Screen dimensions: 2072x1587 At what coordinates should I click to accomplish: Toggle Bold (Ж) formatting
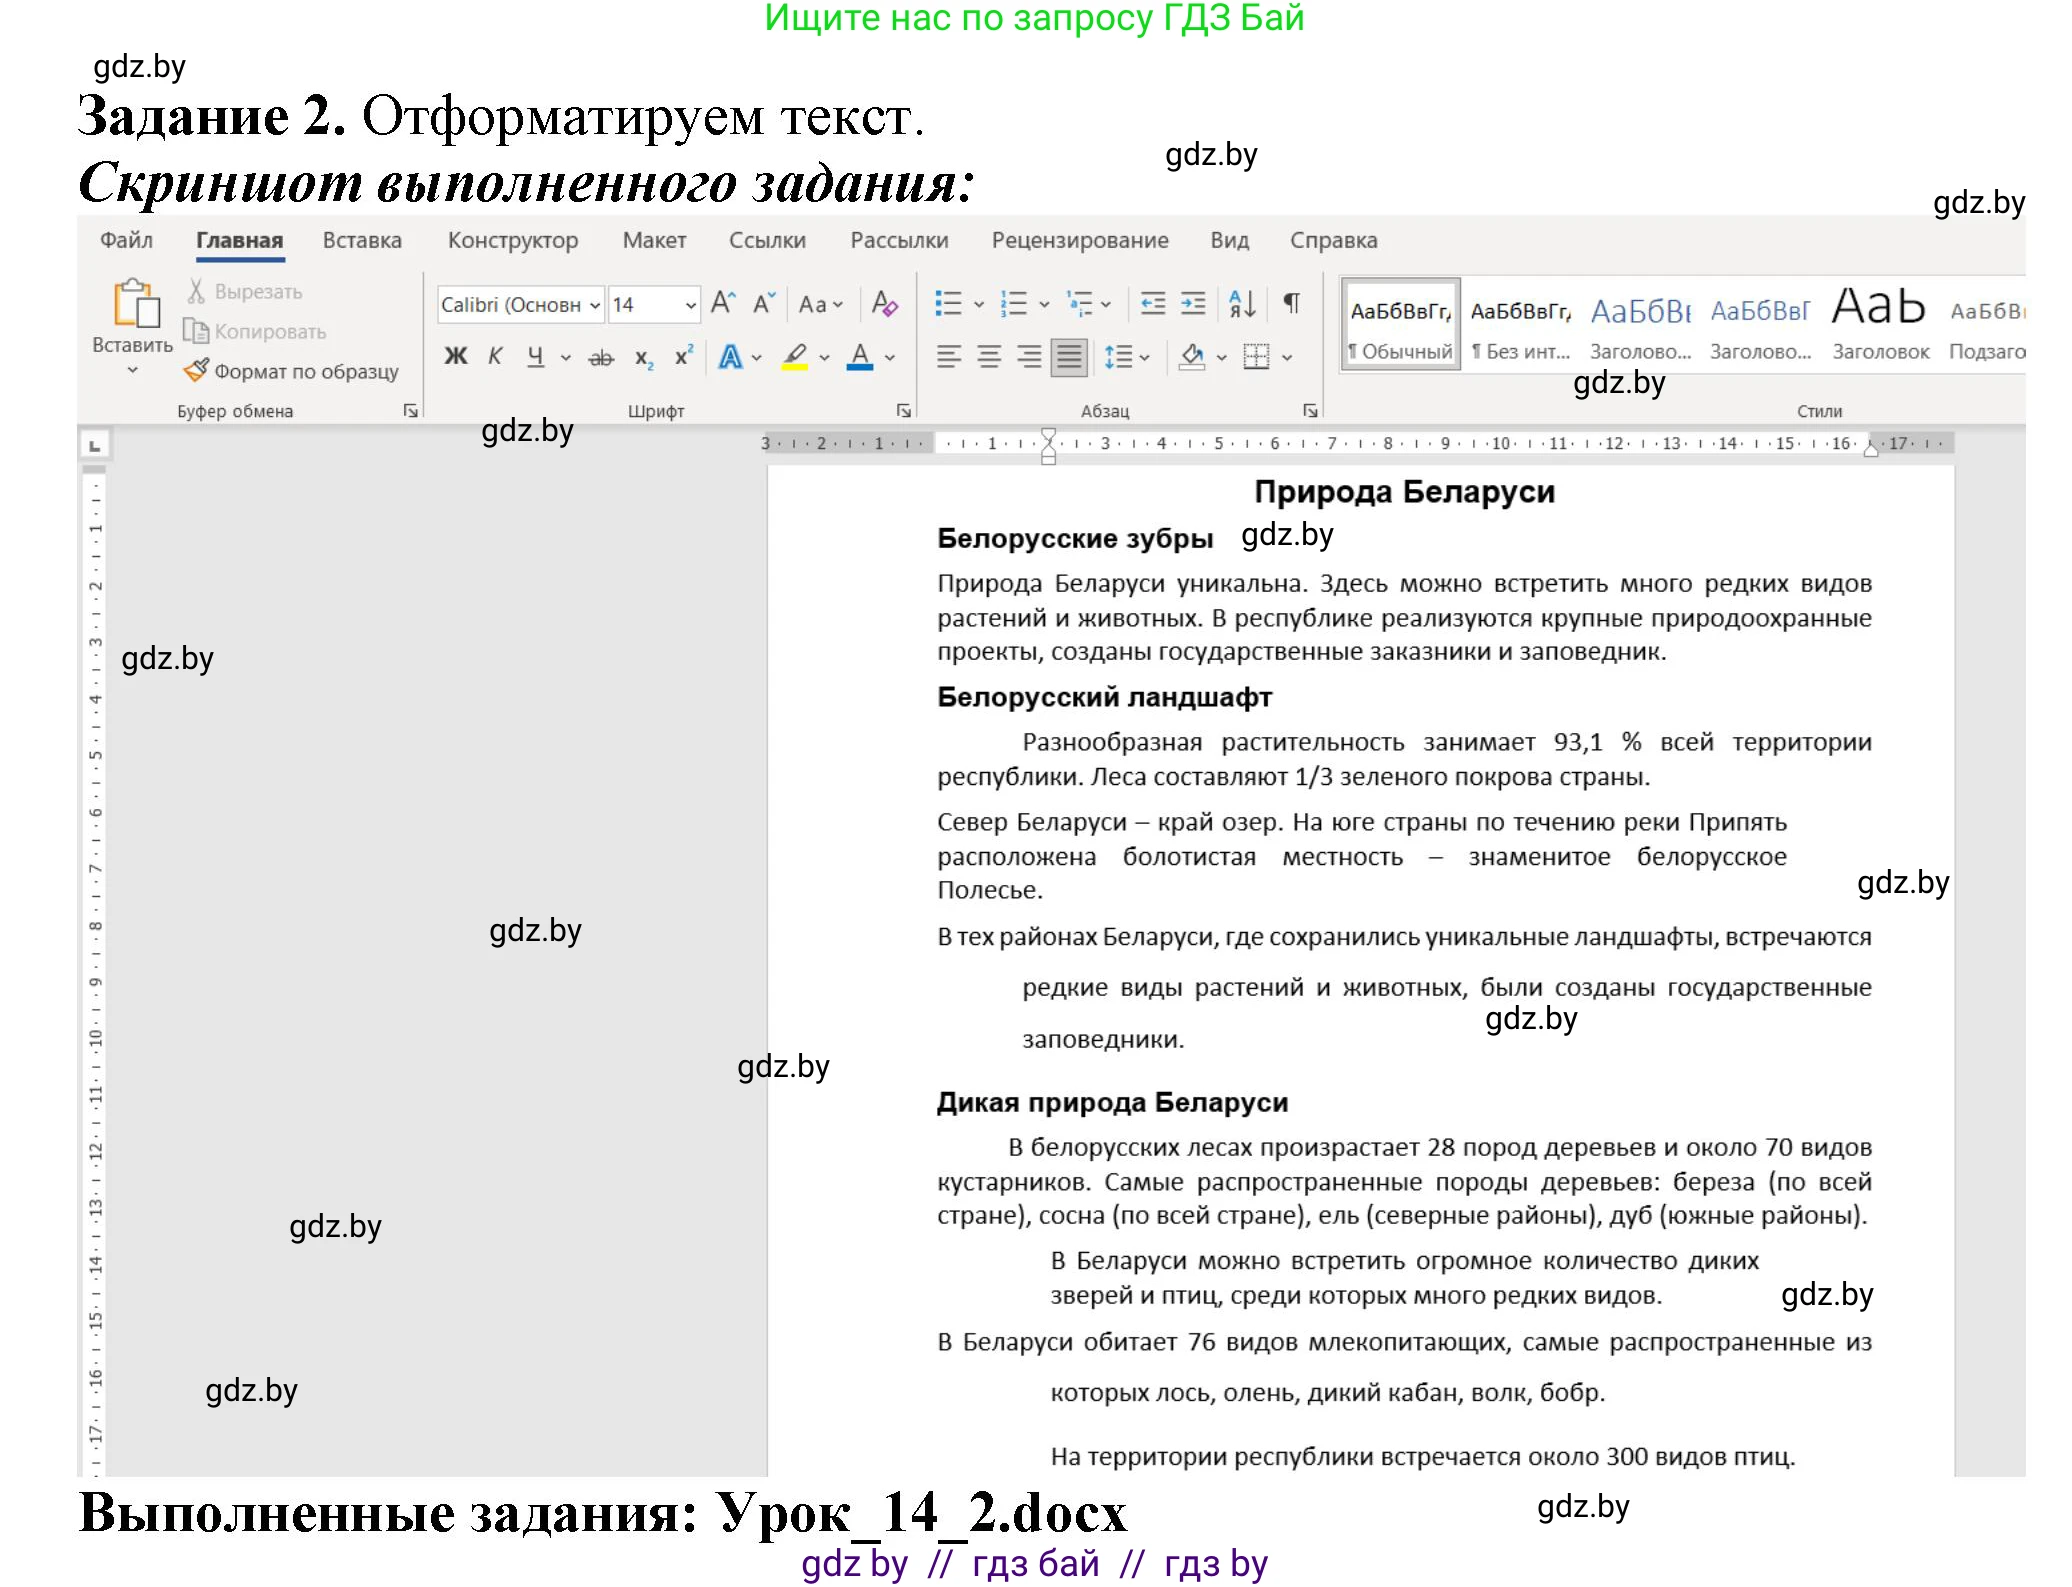coord(455,356)
